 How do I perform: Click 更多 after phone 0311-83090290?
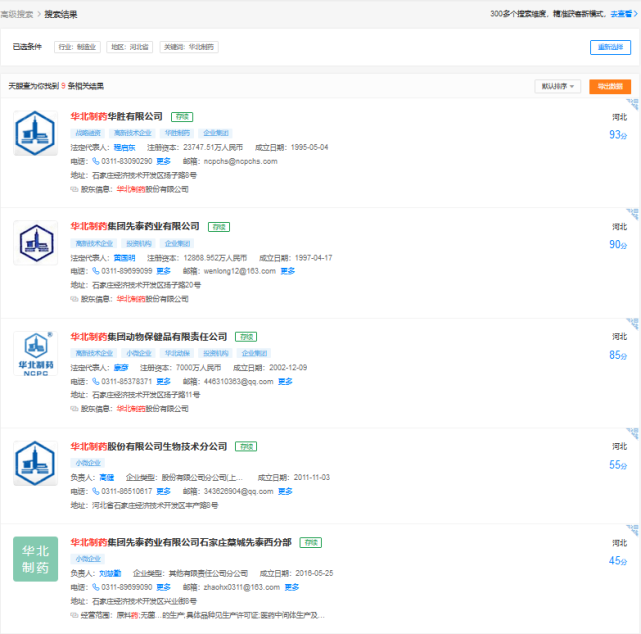click(164, 161)
